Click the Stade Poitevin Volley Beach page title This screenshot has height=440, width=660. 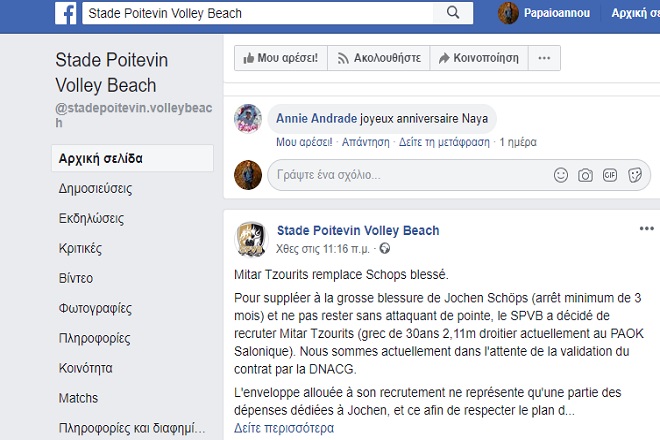[112, 72]
